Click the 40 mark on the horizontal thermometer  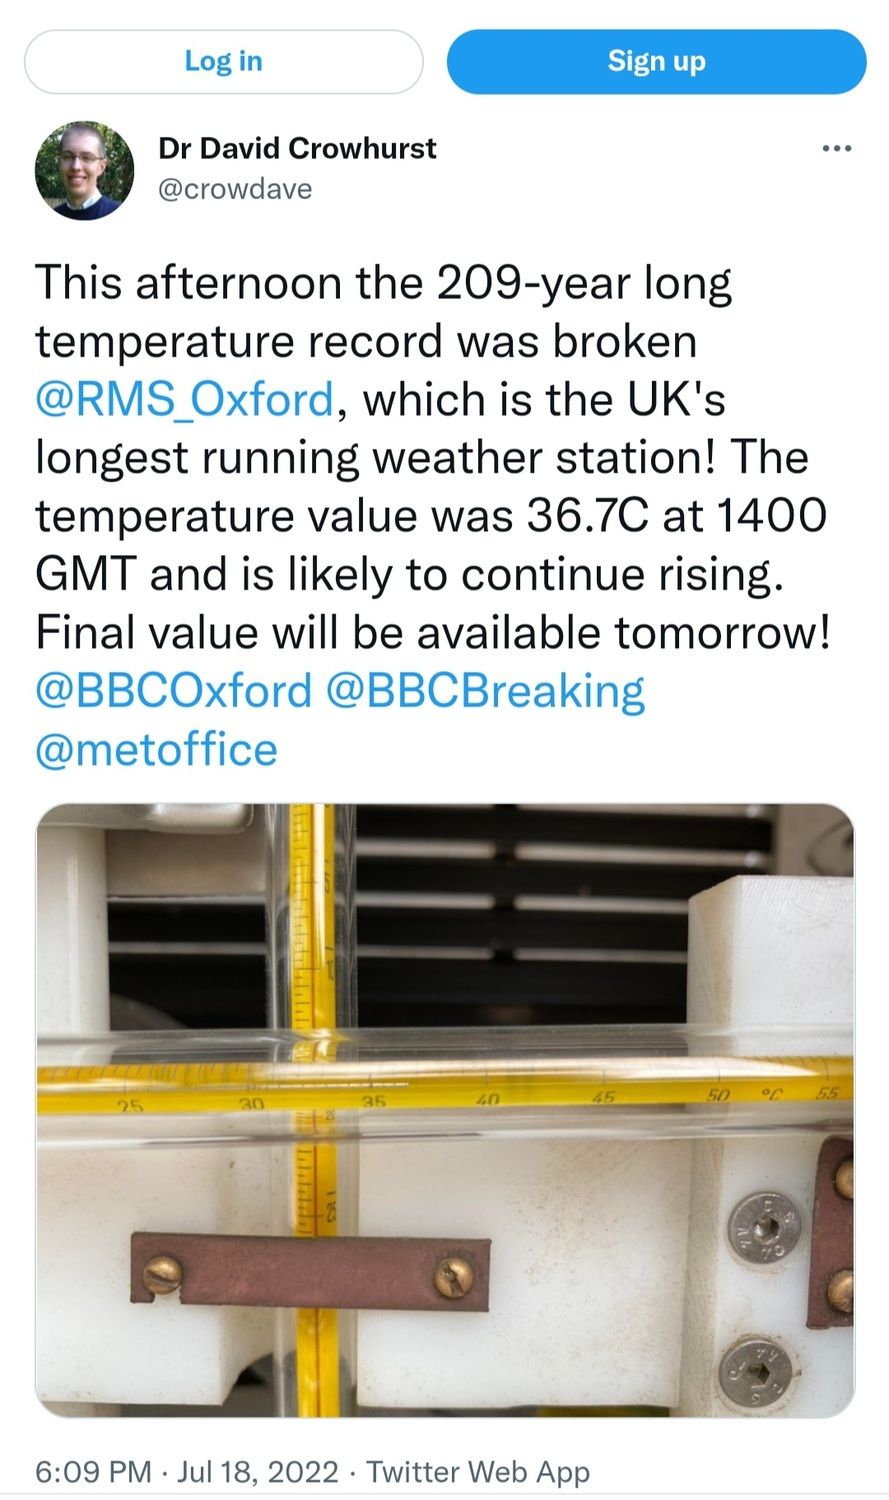click(487, 1099)
